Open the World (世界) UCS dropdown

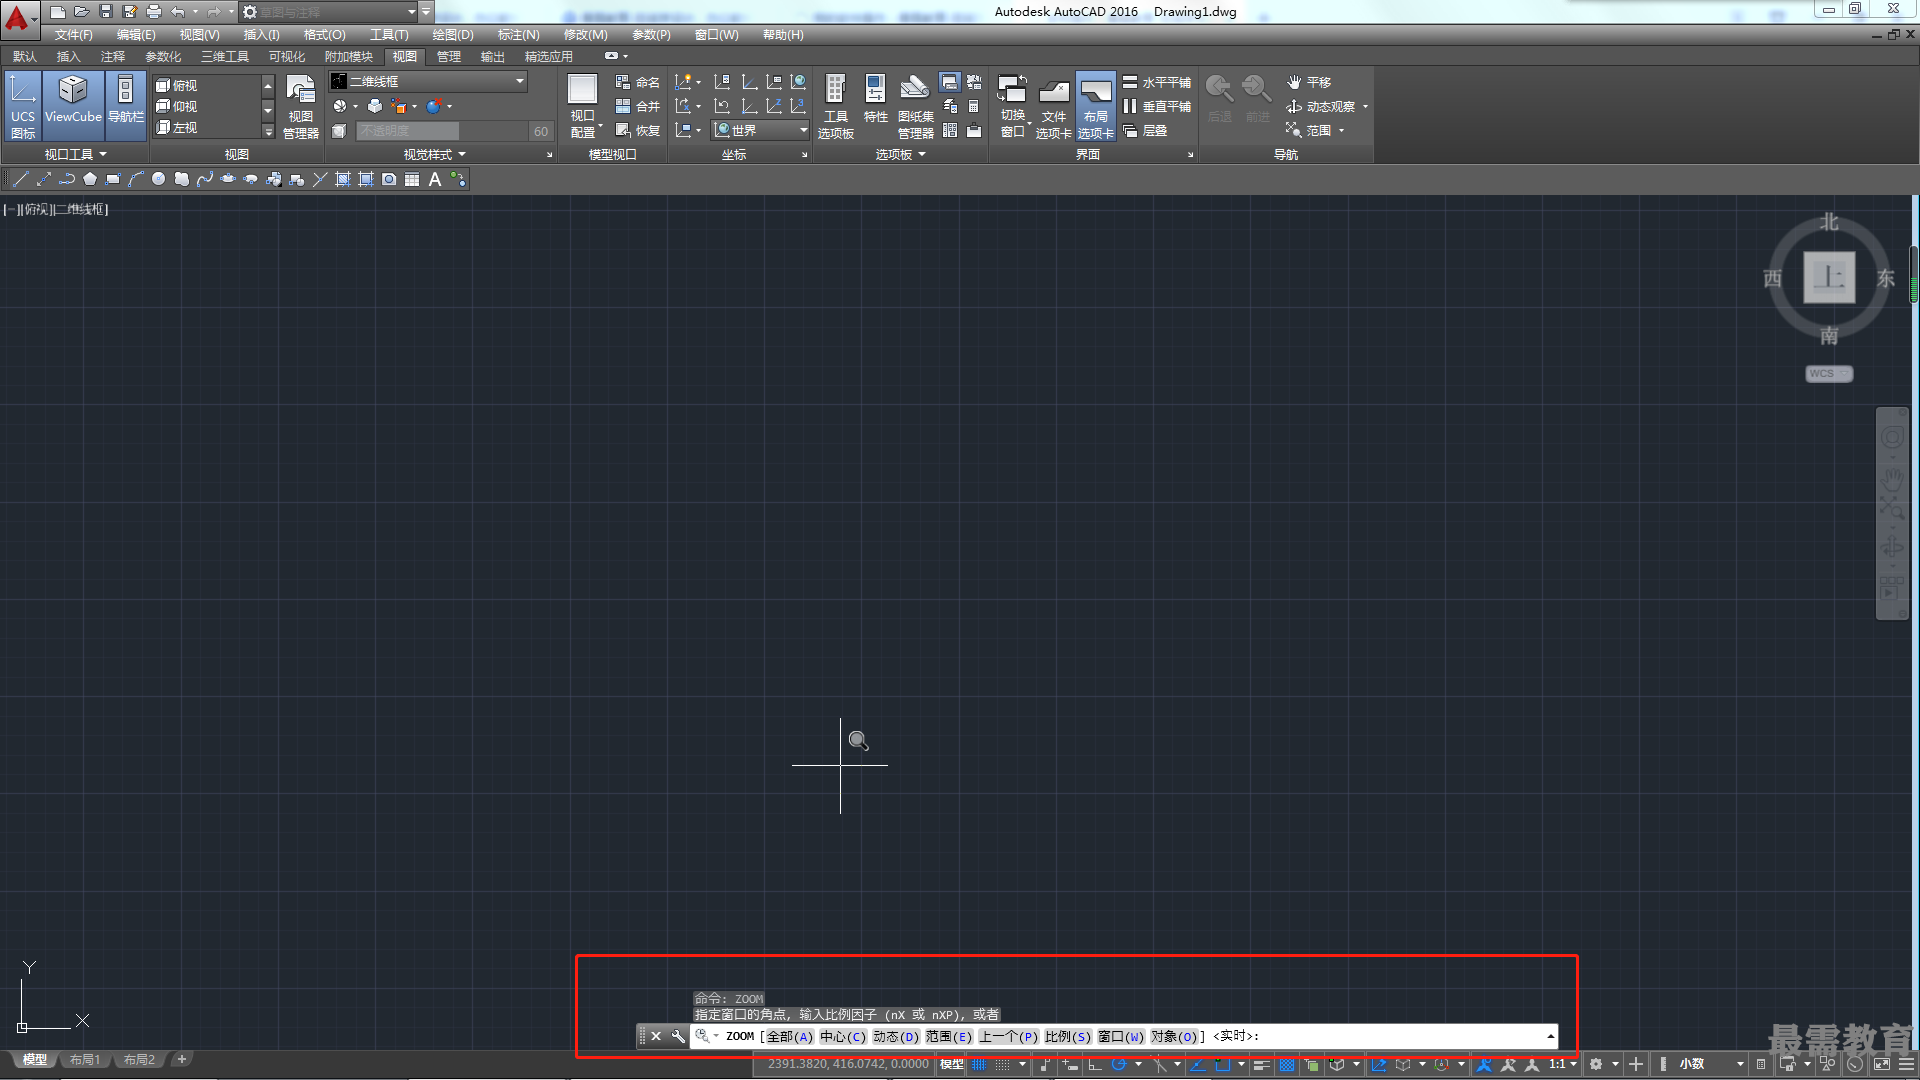(x=760, y=130)
